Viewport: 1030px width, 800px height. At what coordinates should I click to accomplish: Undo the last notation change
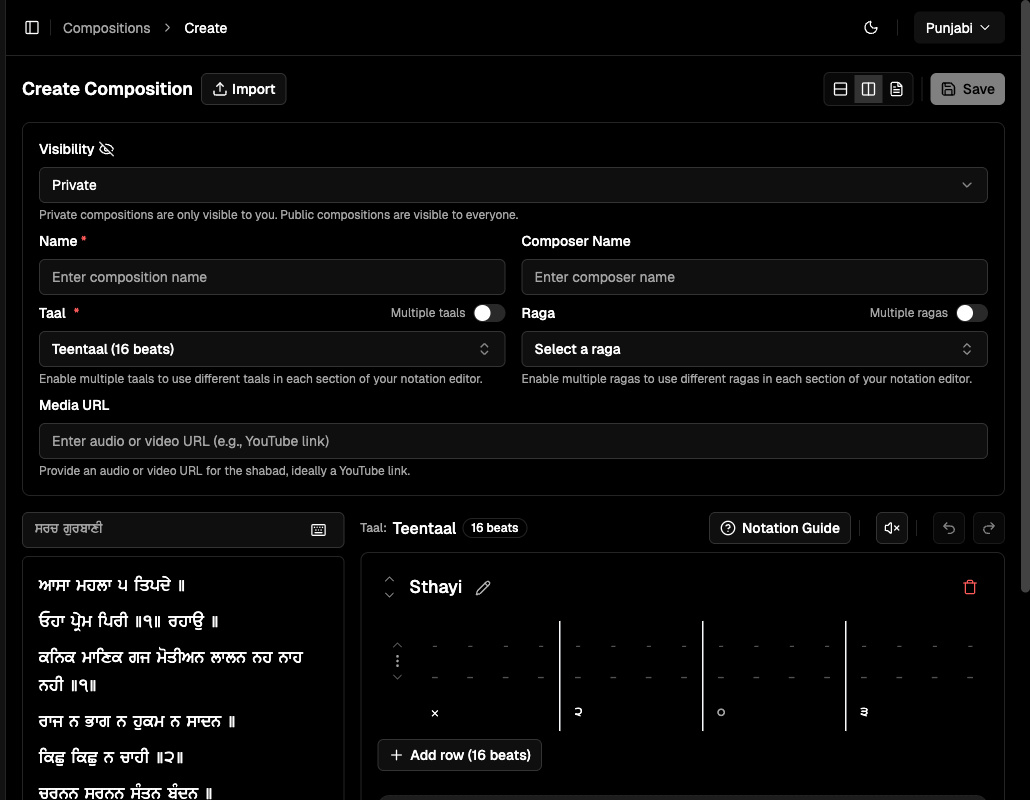tap(948, 527)
